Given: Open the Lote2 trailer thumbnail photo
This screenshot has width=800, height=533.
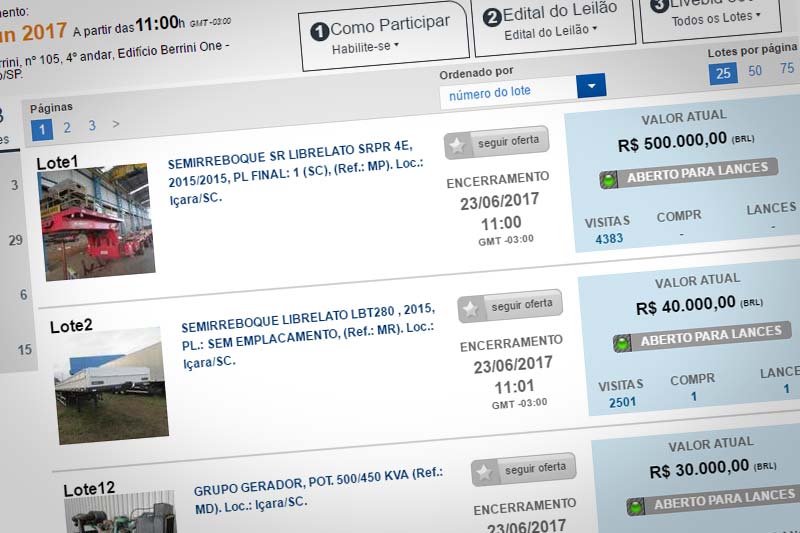Looking at the screenshot, I should pos(109,384).
